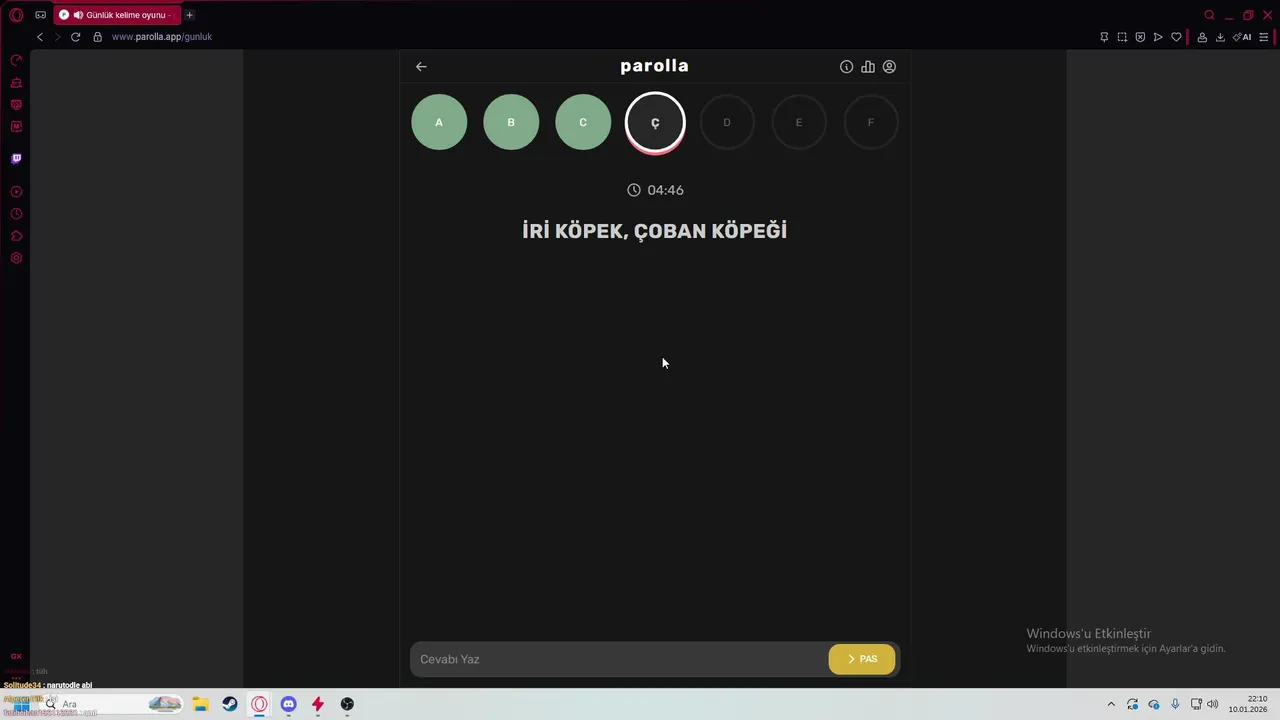This screenshot has width=1280, height=720.
Task: Open the sidebar icon marked M
Action: [x=16, y=127]
